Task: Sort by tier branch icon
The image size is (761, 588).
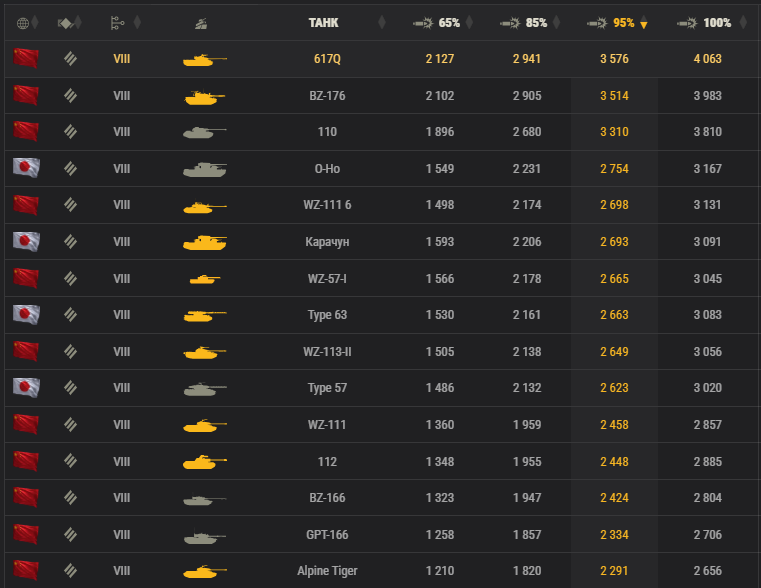Action: pos(117,23)
